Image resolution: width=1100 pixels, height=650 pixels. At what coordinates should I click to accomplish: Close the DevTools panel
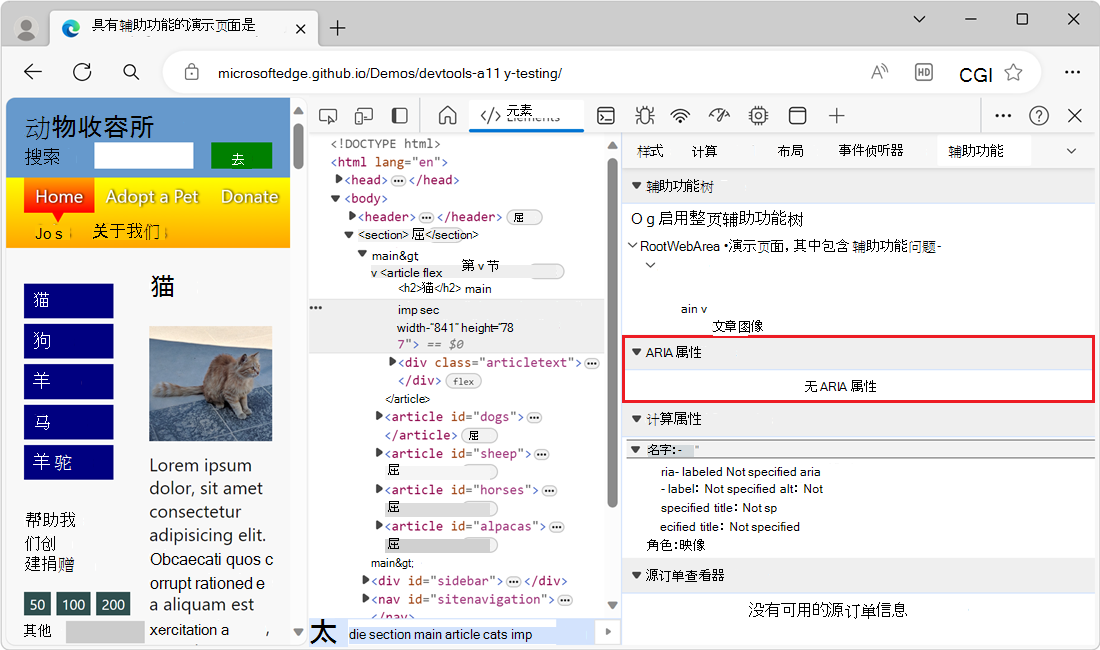[x=1075, y=116]
